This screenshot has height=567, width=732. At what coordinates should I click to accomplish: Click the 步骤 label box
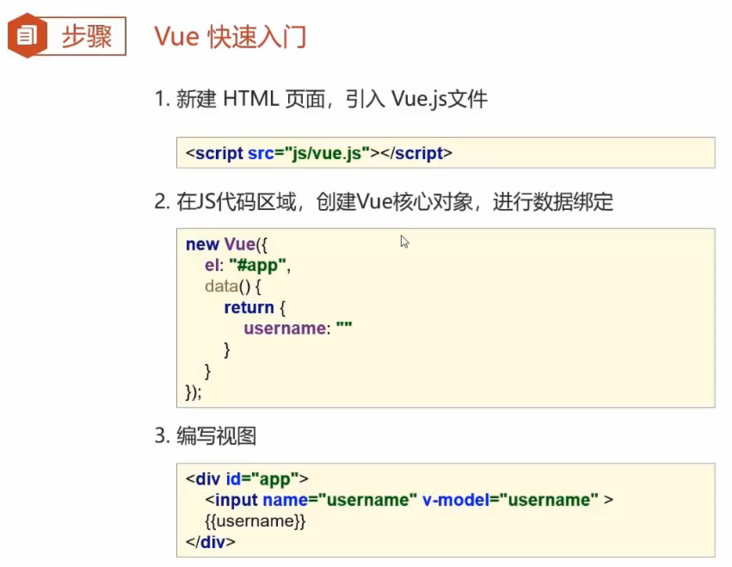87,36
